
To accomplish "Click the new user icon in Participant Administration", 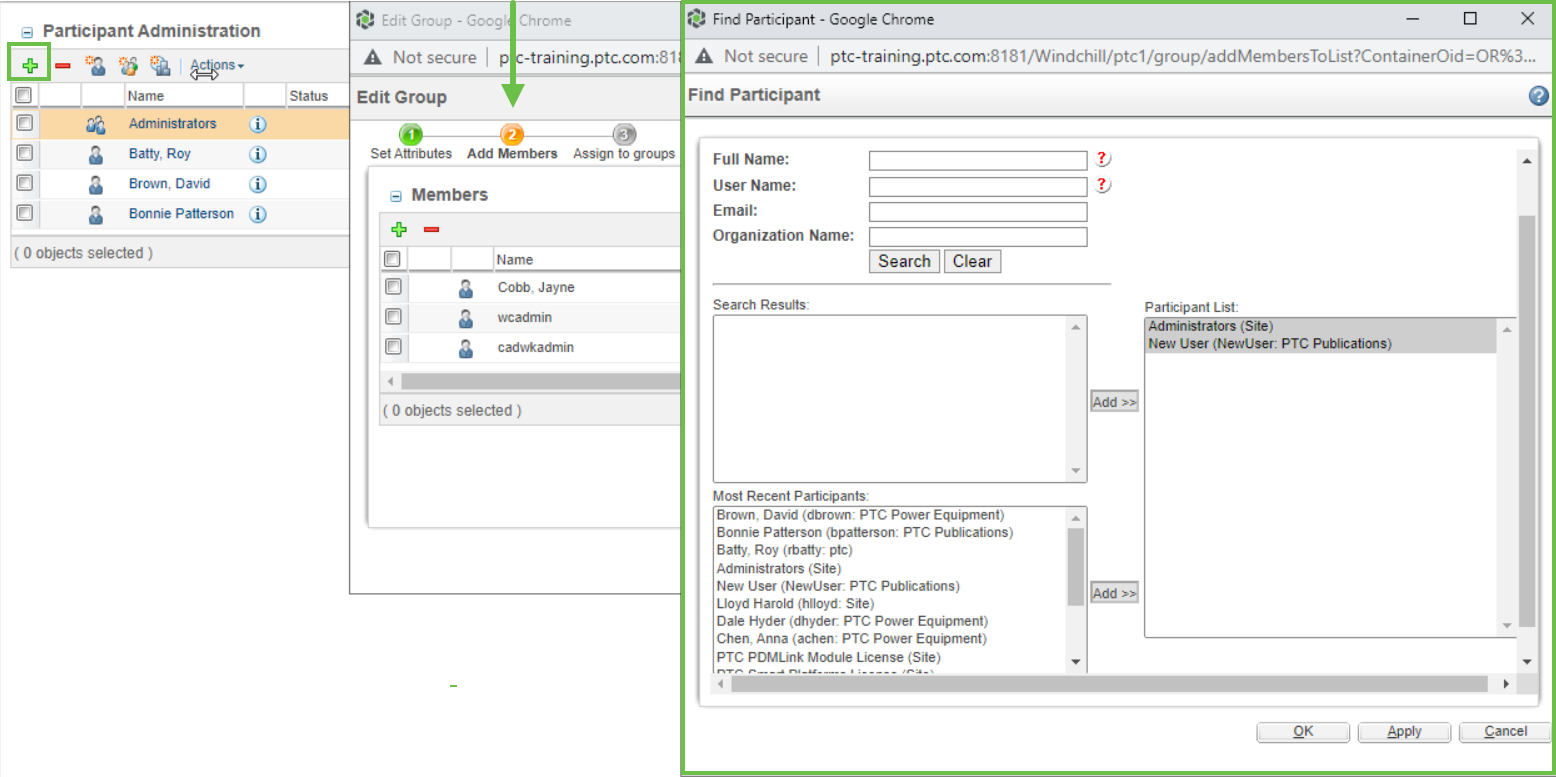I will tap(96, 66).
